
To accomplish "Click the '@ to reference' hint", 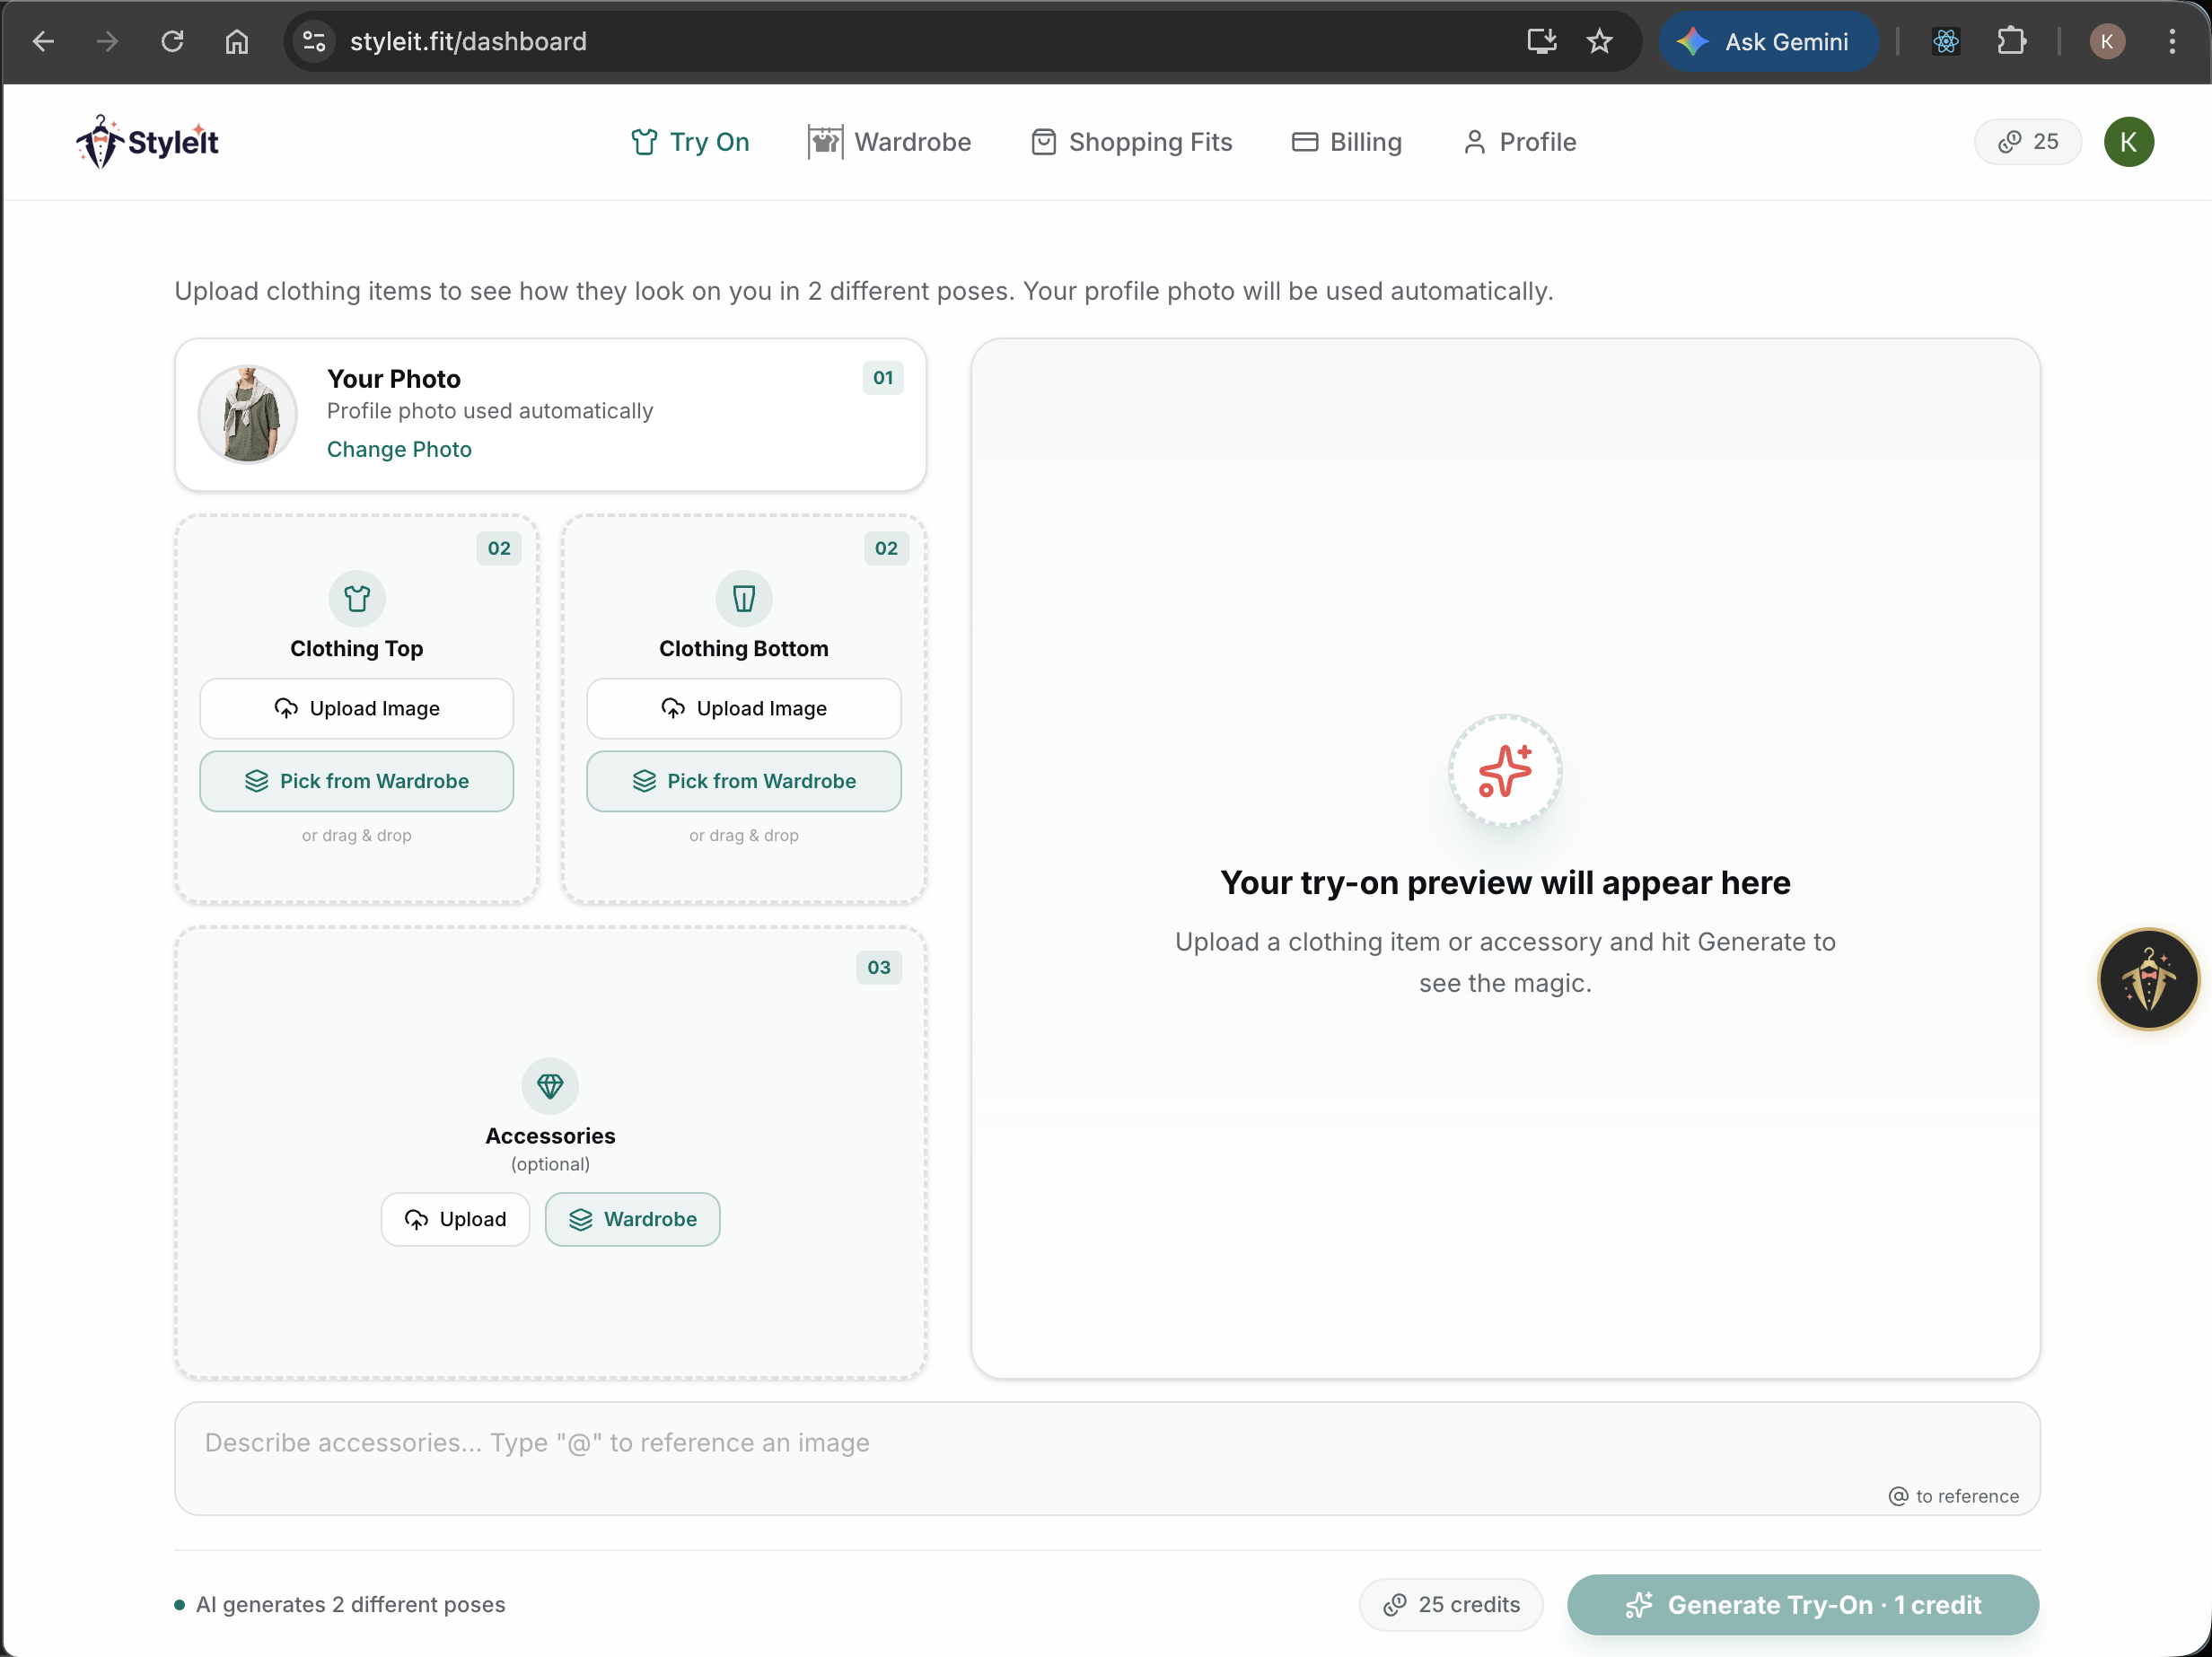I will tap(1953, 1496).
